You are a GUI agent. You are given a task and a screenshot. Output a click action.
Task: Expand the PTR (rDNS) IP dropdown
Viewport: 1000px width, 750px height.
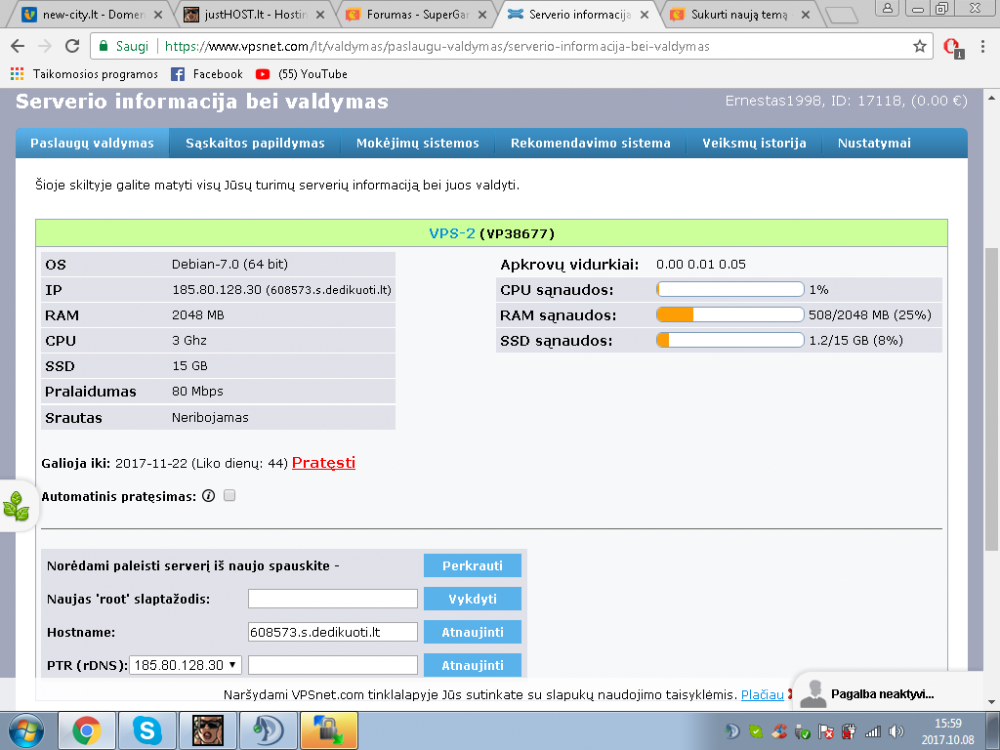click(x=185, y=665)
